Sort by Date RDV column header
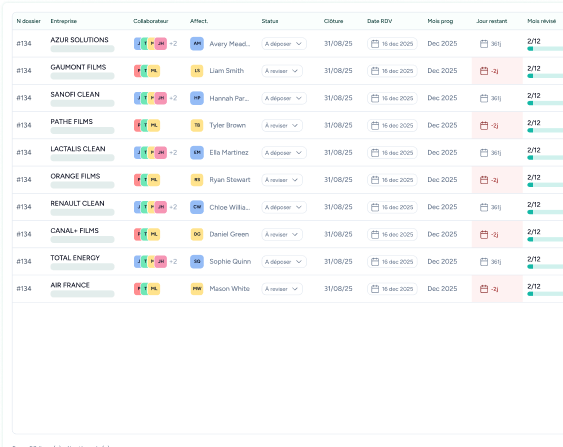This screenshot has height=447, width=563. [x=380, y=21]
